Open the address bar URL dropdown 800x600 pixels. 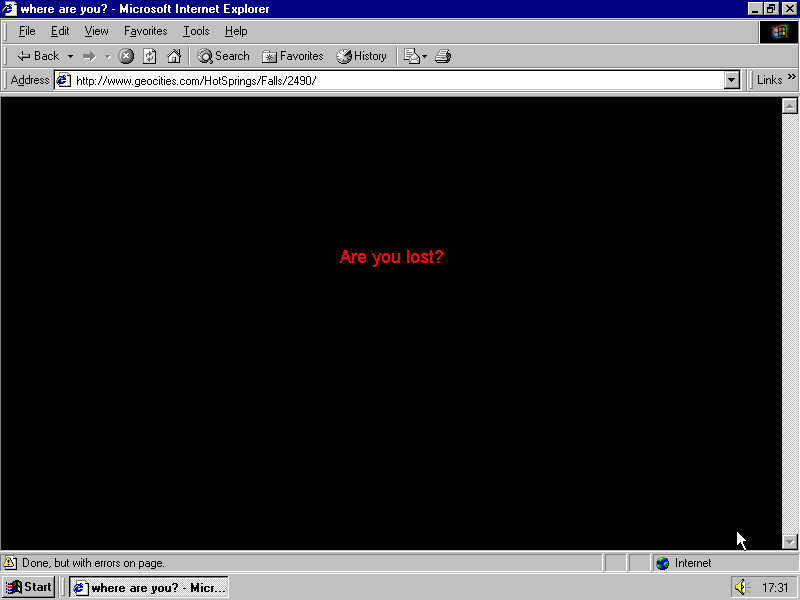(x=731, y=80)
